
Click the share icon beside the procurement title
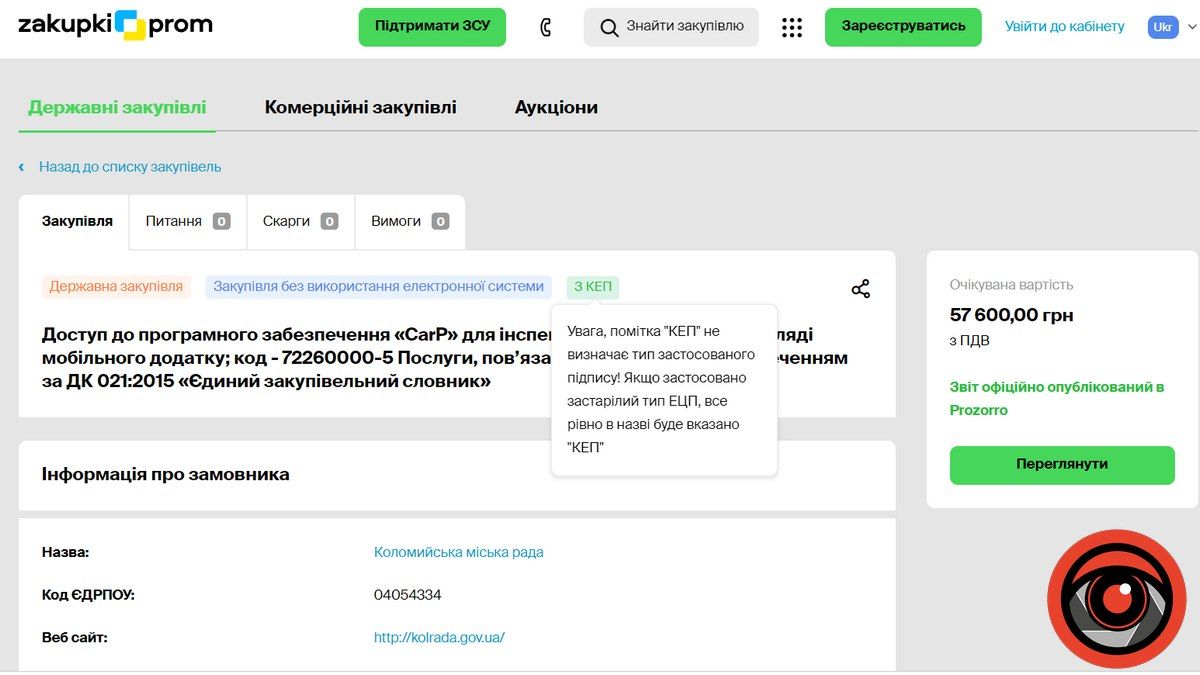(x=860, y=288)
